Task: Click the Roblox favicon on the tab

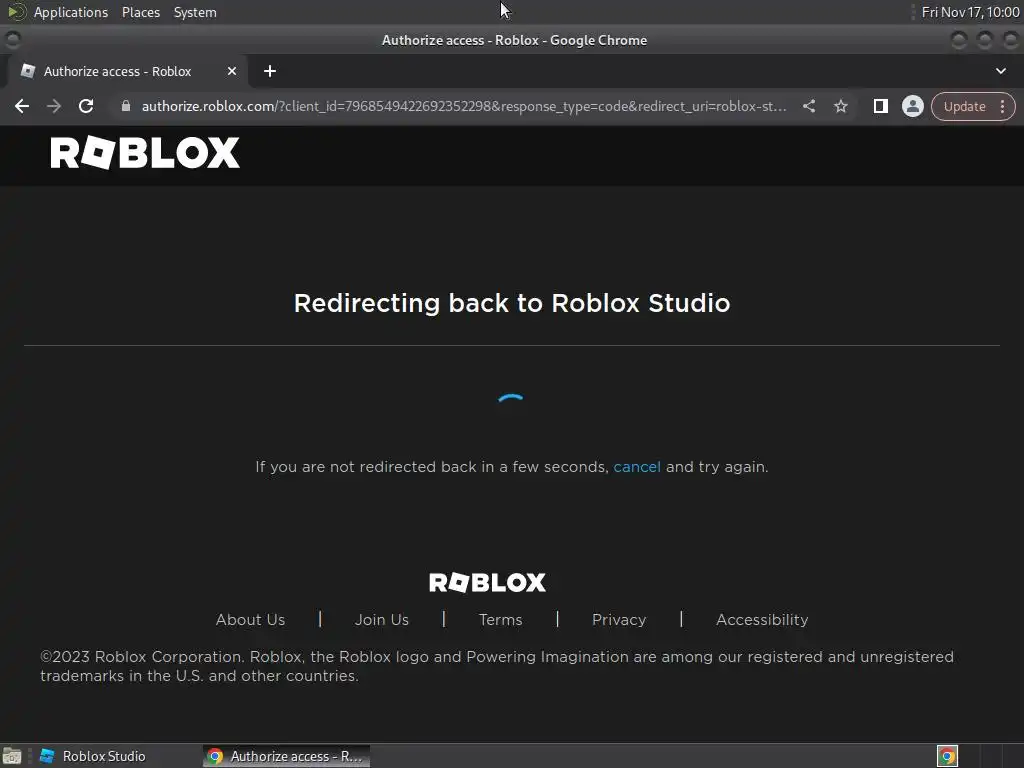Action: click(27, 71)
